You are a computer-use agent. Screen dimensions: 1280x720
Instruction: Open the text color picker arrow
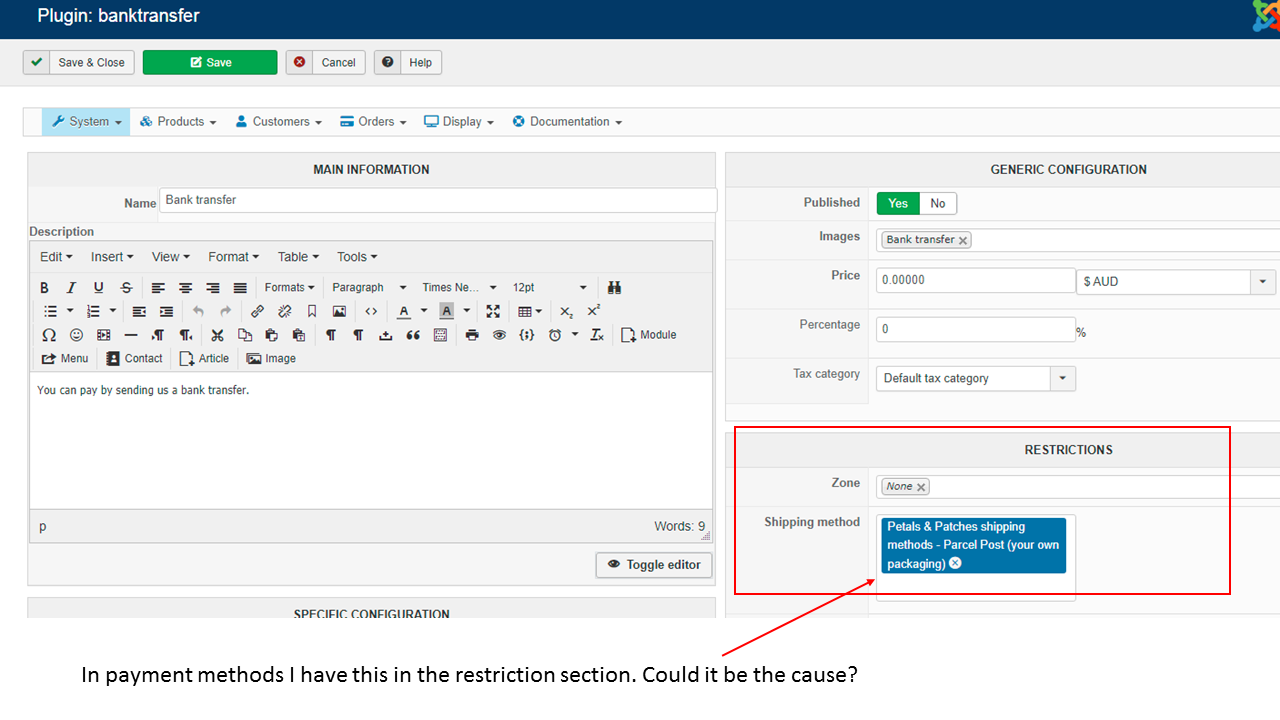pyautogui.click(x=424, y=312)
